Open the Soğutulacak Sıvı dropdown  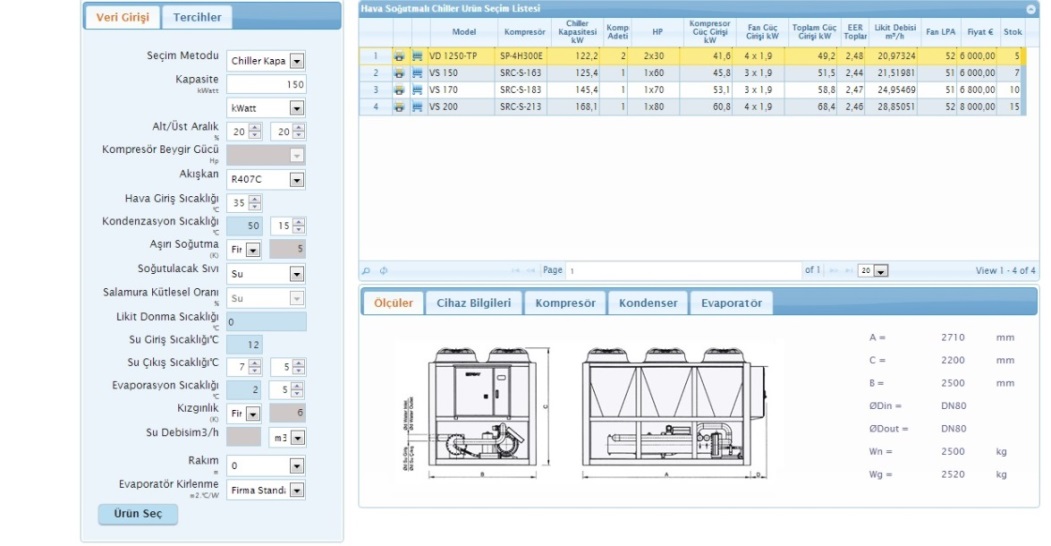click(297, 273)
